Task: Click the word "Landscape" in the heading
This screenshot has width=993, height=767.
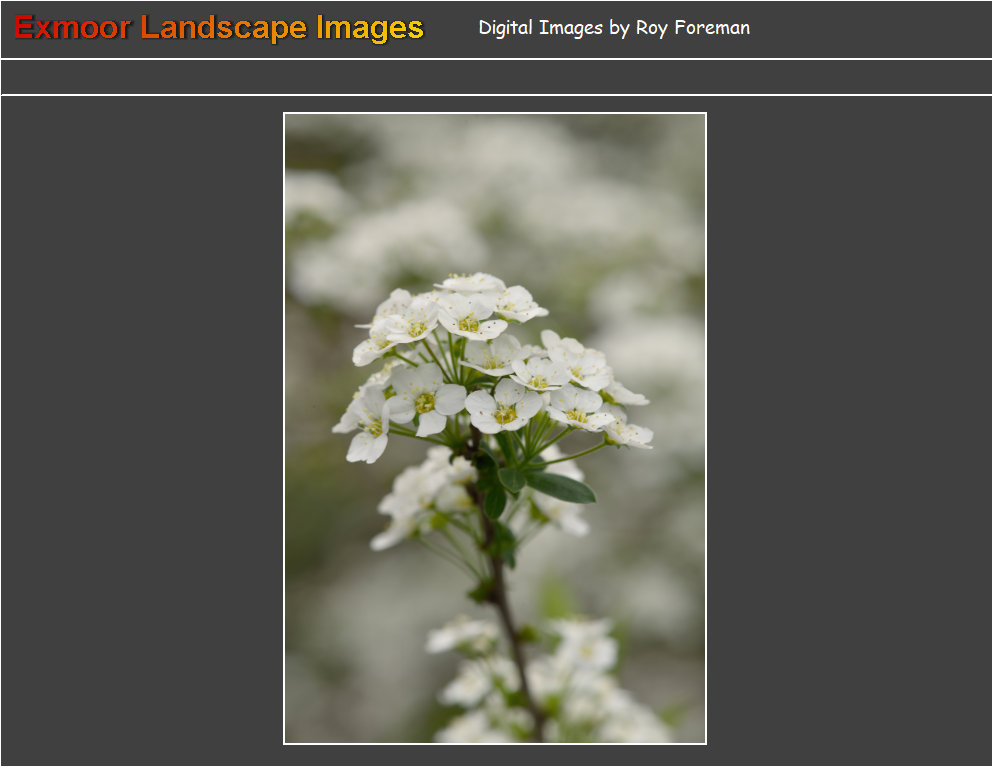Action: coord(223,28)
